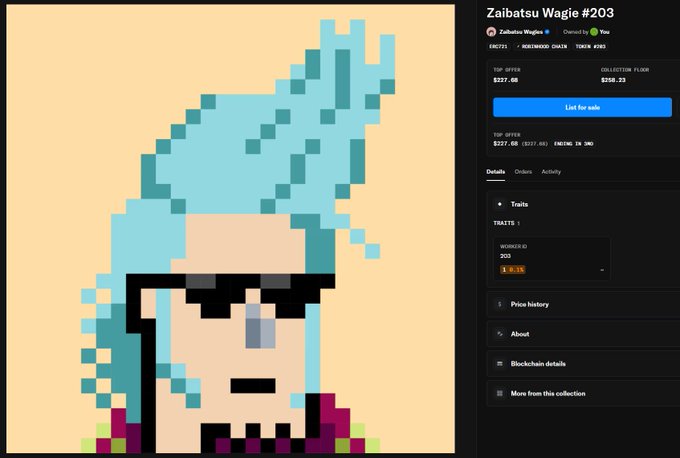Screen dimensions: 680x458
Task: Switch to the Activity tab
Action: coord(551,172)
